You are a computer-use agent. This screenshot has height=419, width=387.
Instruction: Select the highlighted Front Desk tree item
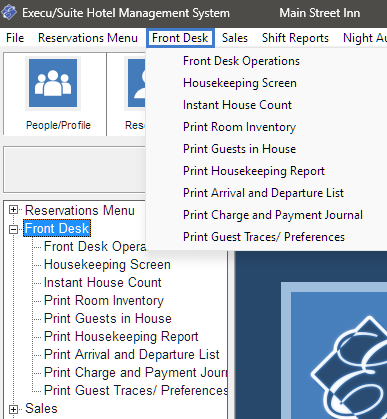coord(57,229)
